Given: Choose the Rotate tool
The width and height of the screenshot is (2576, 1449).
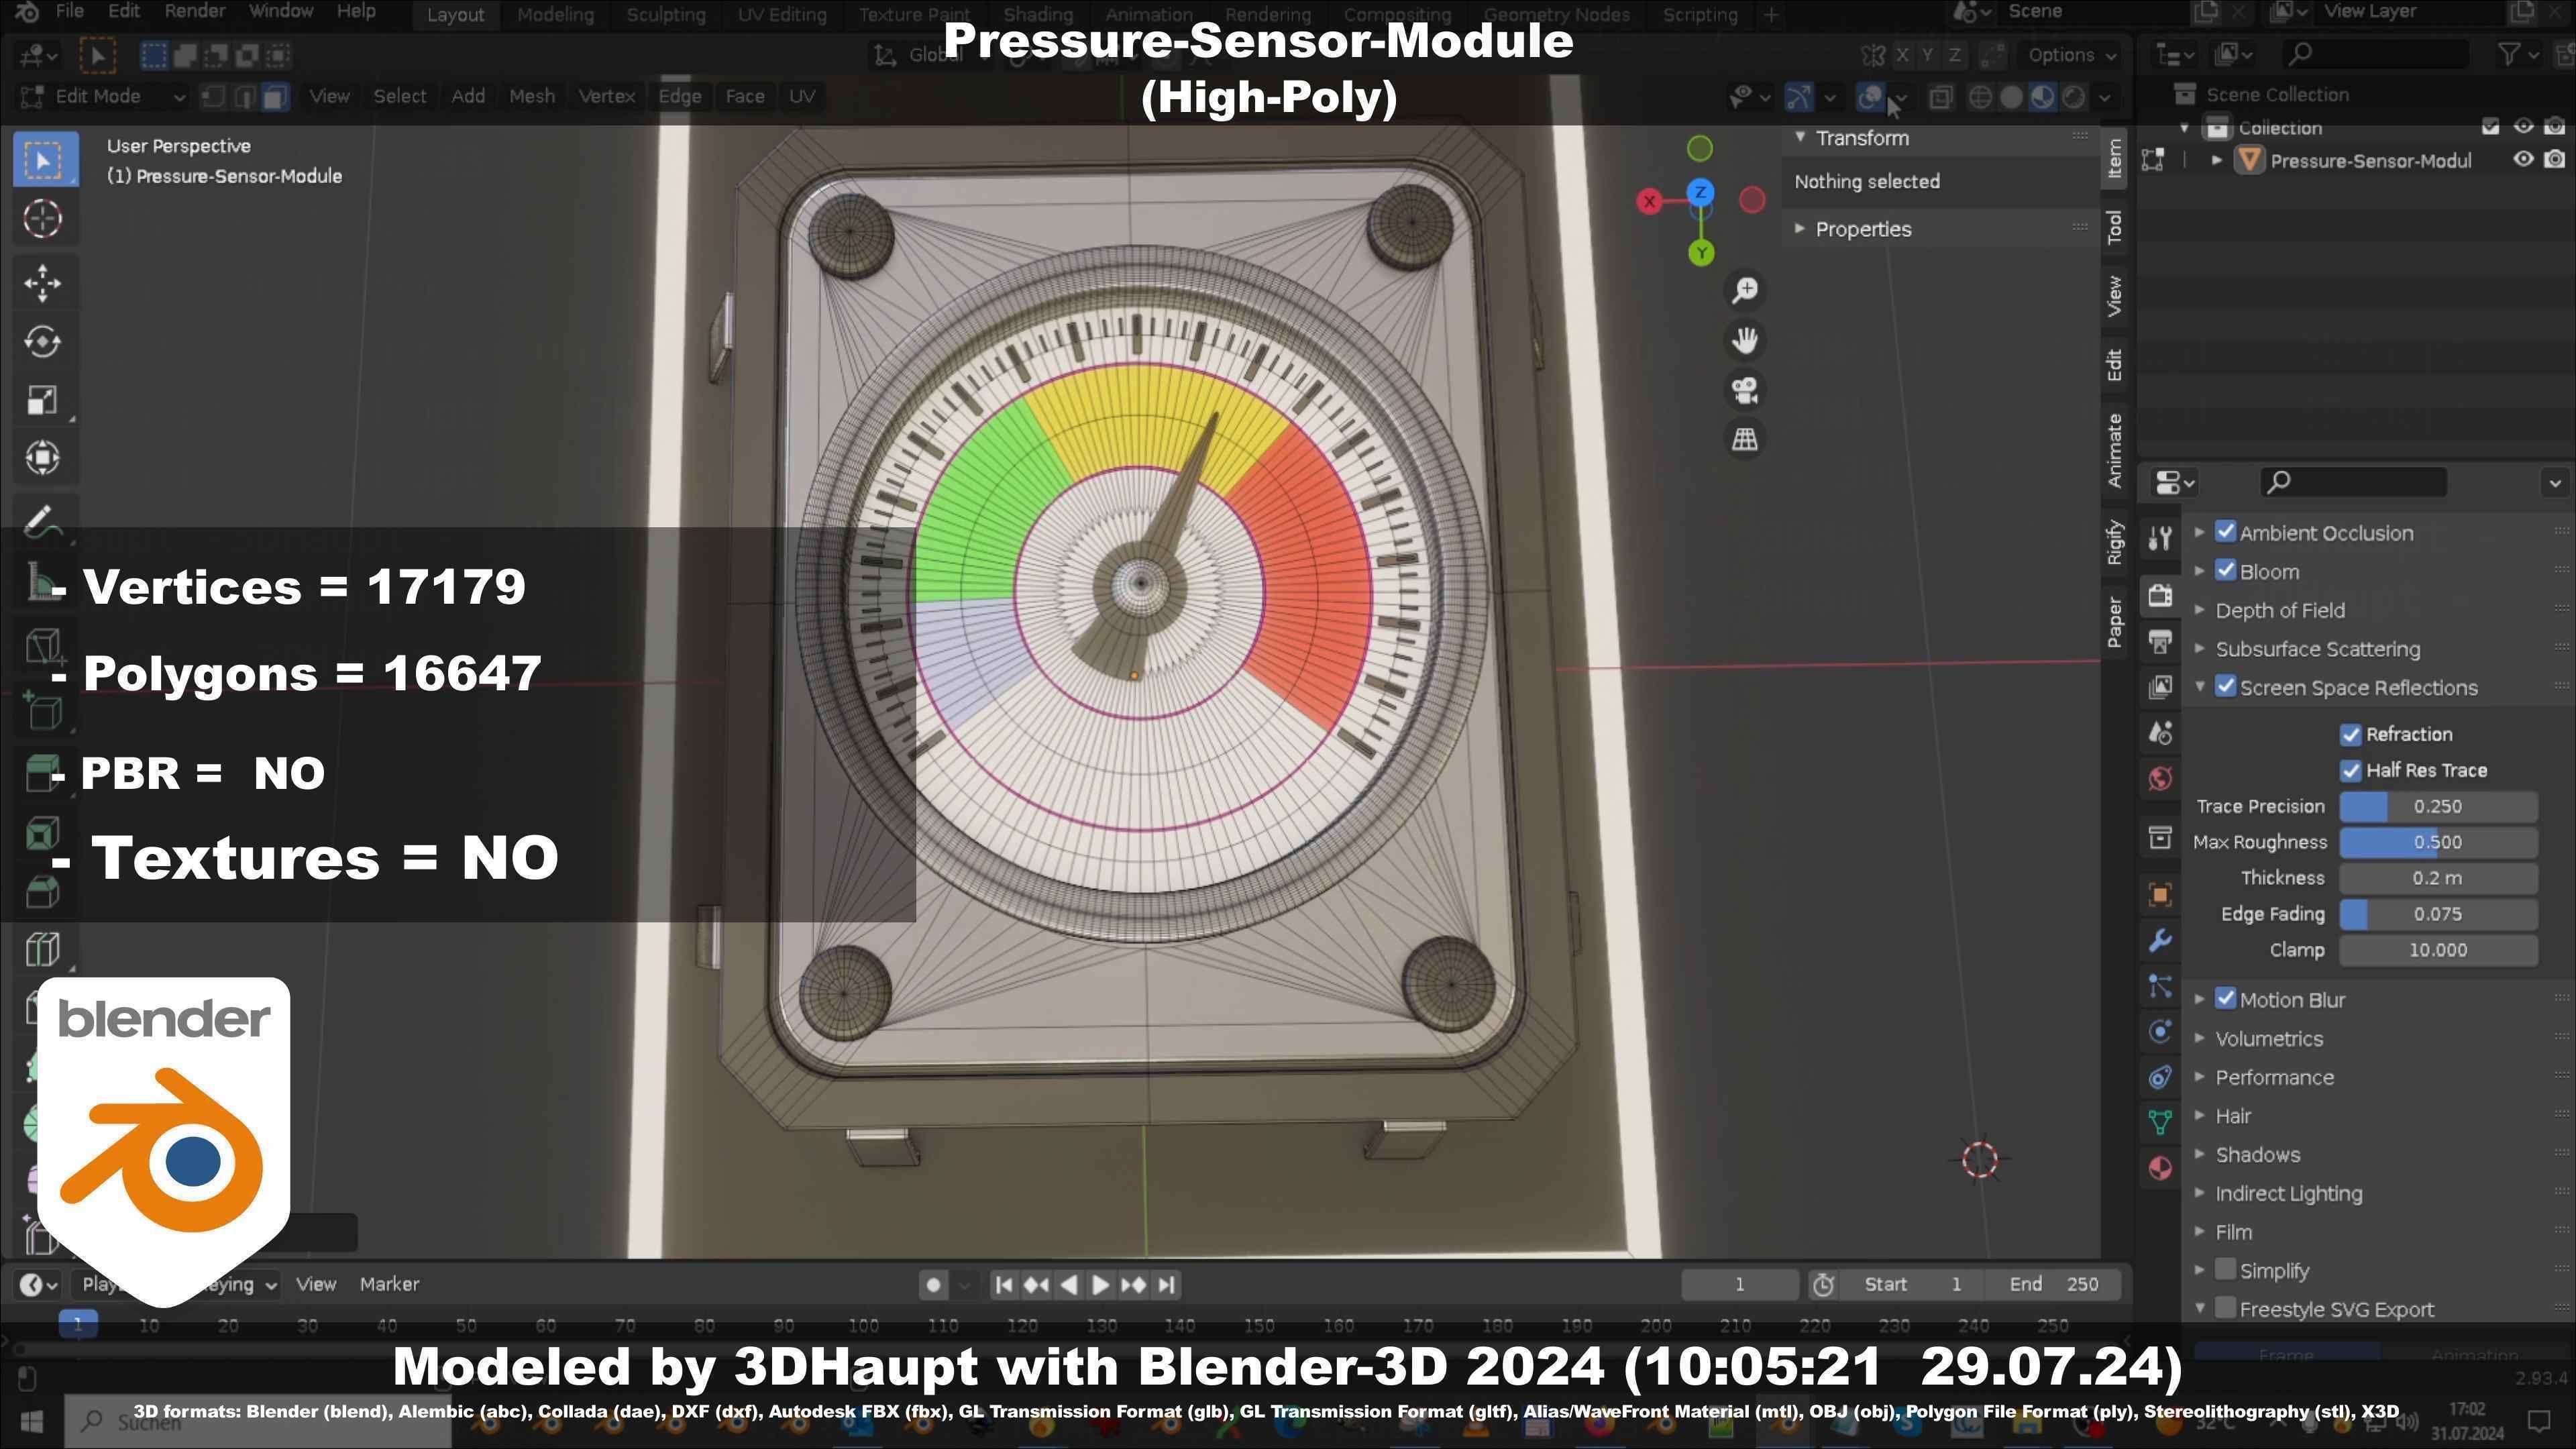Looking at the screenshot, I should pos(42,342).
